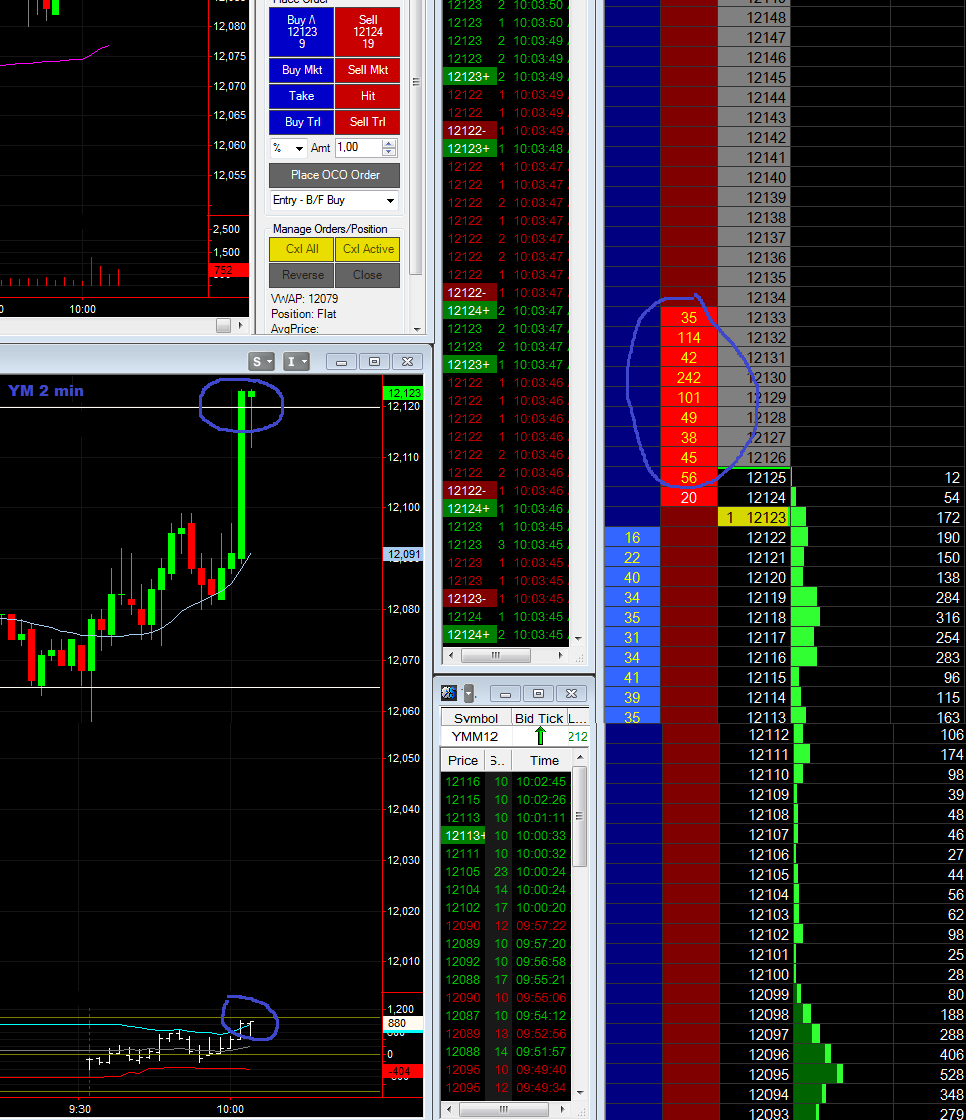The height and width of the screenshot is (1120, 966).
Task: Click the Cxl Active button
Action: click(x=367, y=249)
